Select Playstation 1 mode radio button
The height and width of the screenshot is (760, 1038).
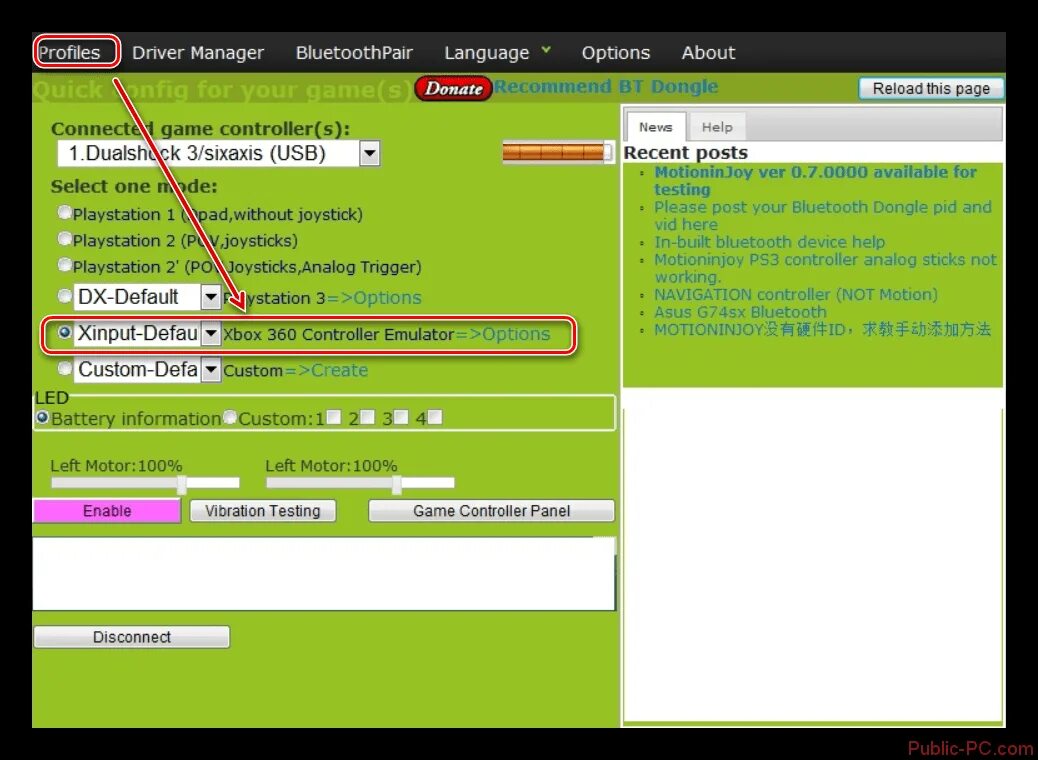pos(64,213)
